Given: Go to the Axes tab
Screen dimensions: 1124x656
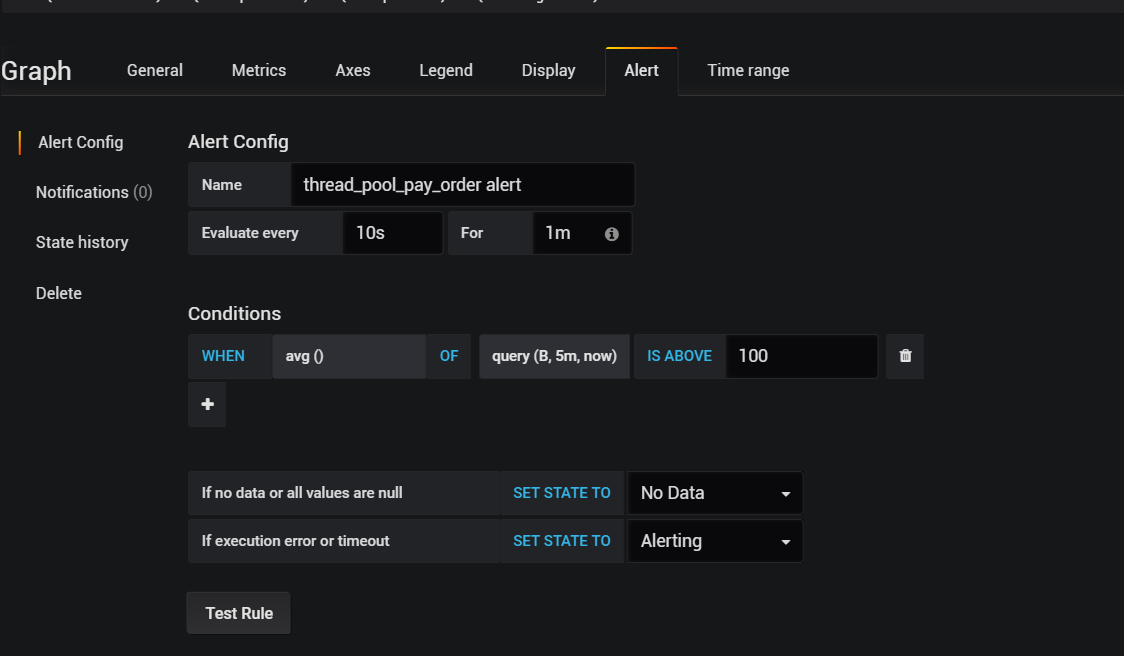Looking at the screenshot, I should coord(353,70).
